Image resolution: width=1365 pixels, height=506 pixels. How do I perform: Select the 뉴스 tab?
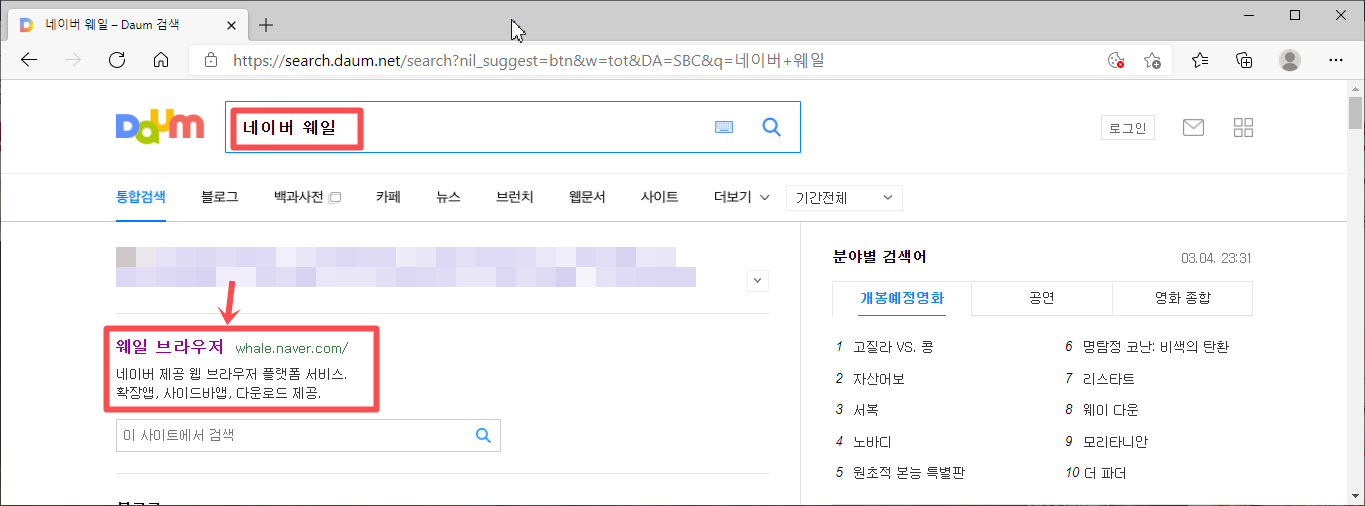[x=448, y=197]
